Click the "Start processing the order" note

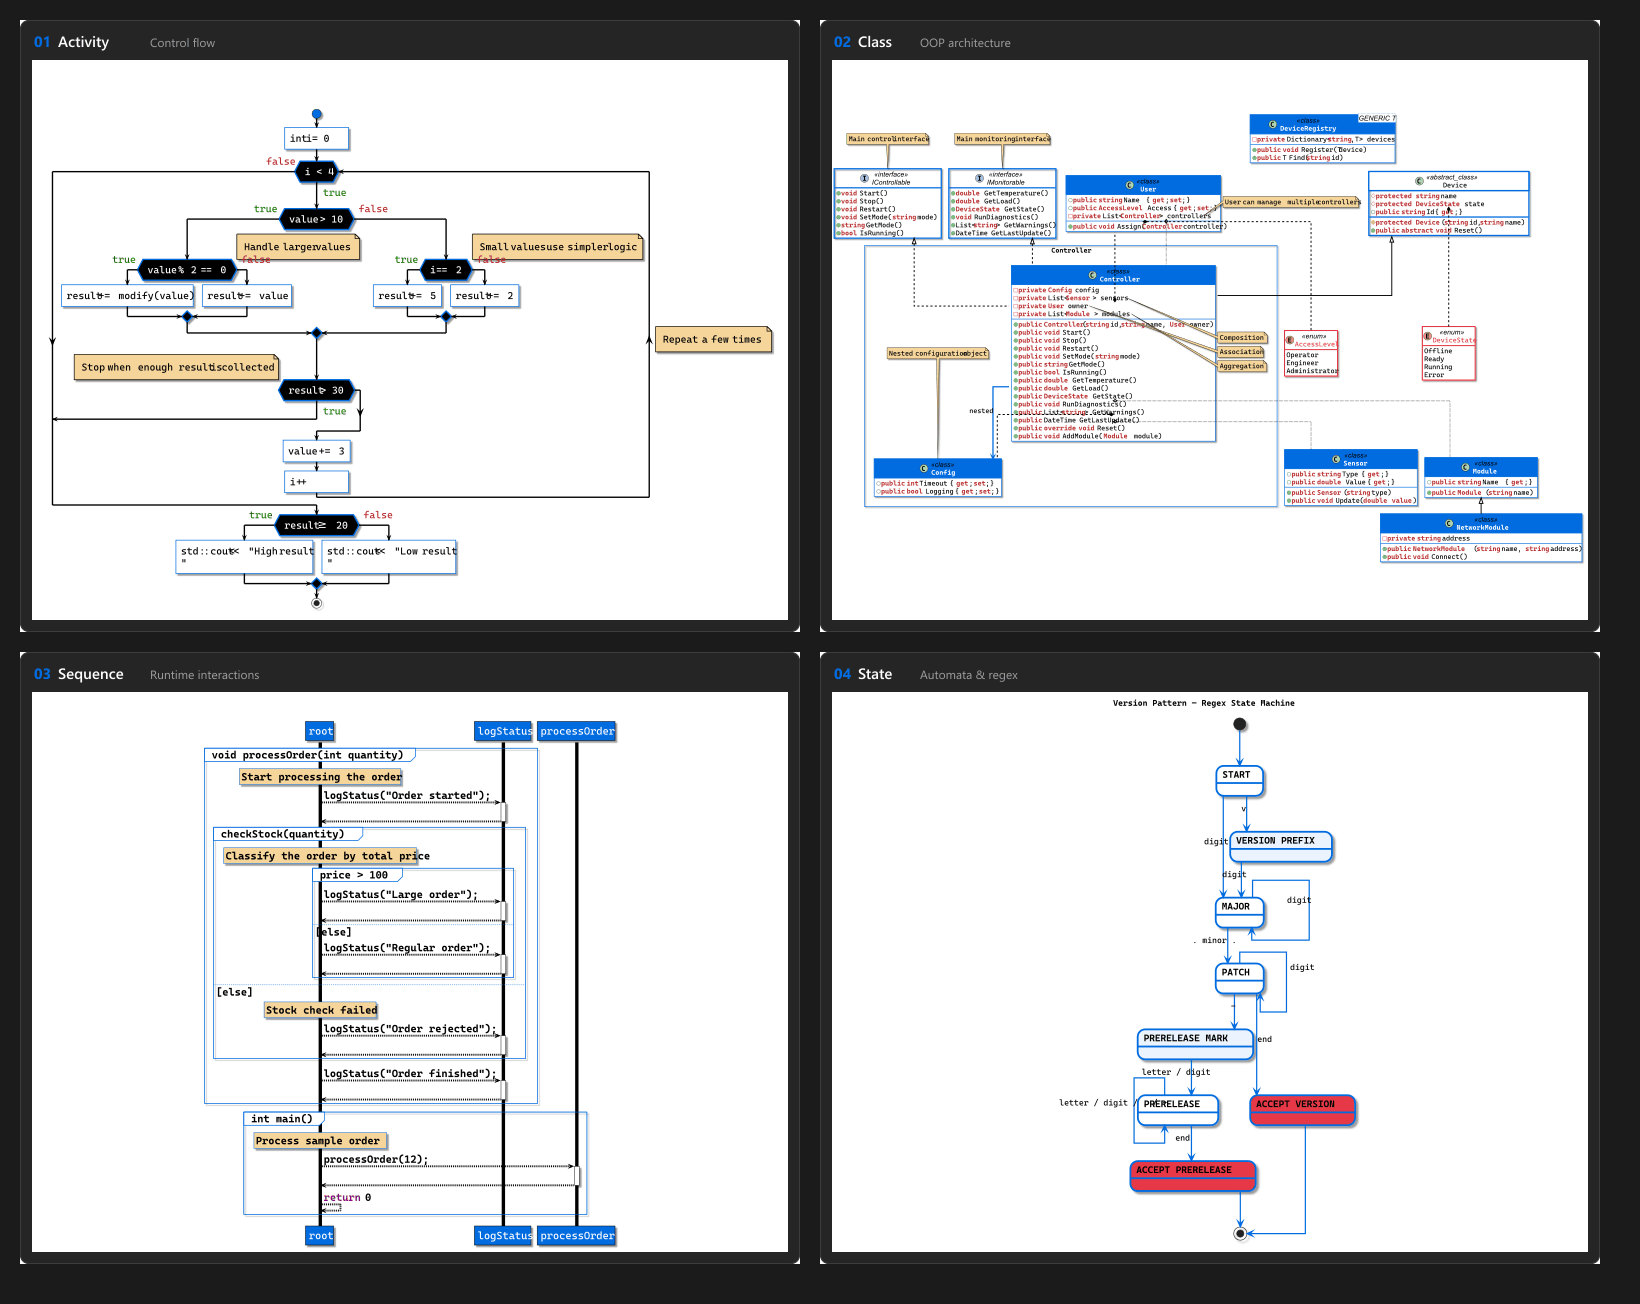pyautogui.click(x=321, y=777)
